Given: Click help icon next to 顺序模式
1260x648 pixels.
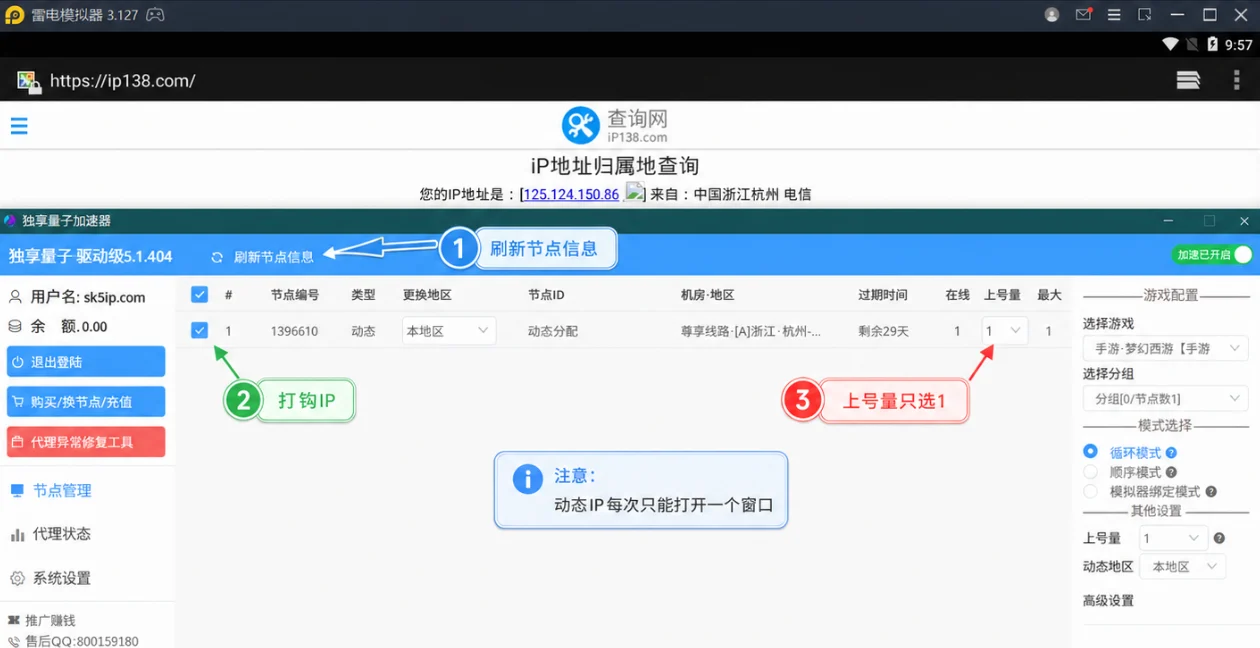Looking at the screenshot, I should pyautogui.click(x=1171, y=472).
